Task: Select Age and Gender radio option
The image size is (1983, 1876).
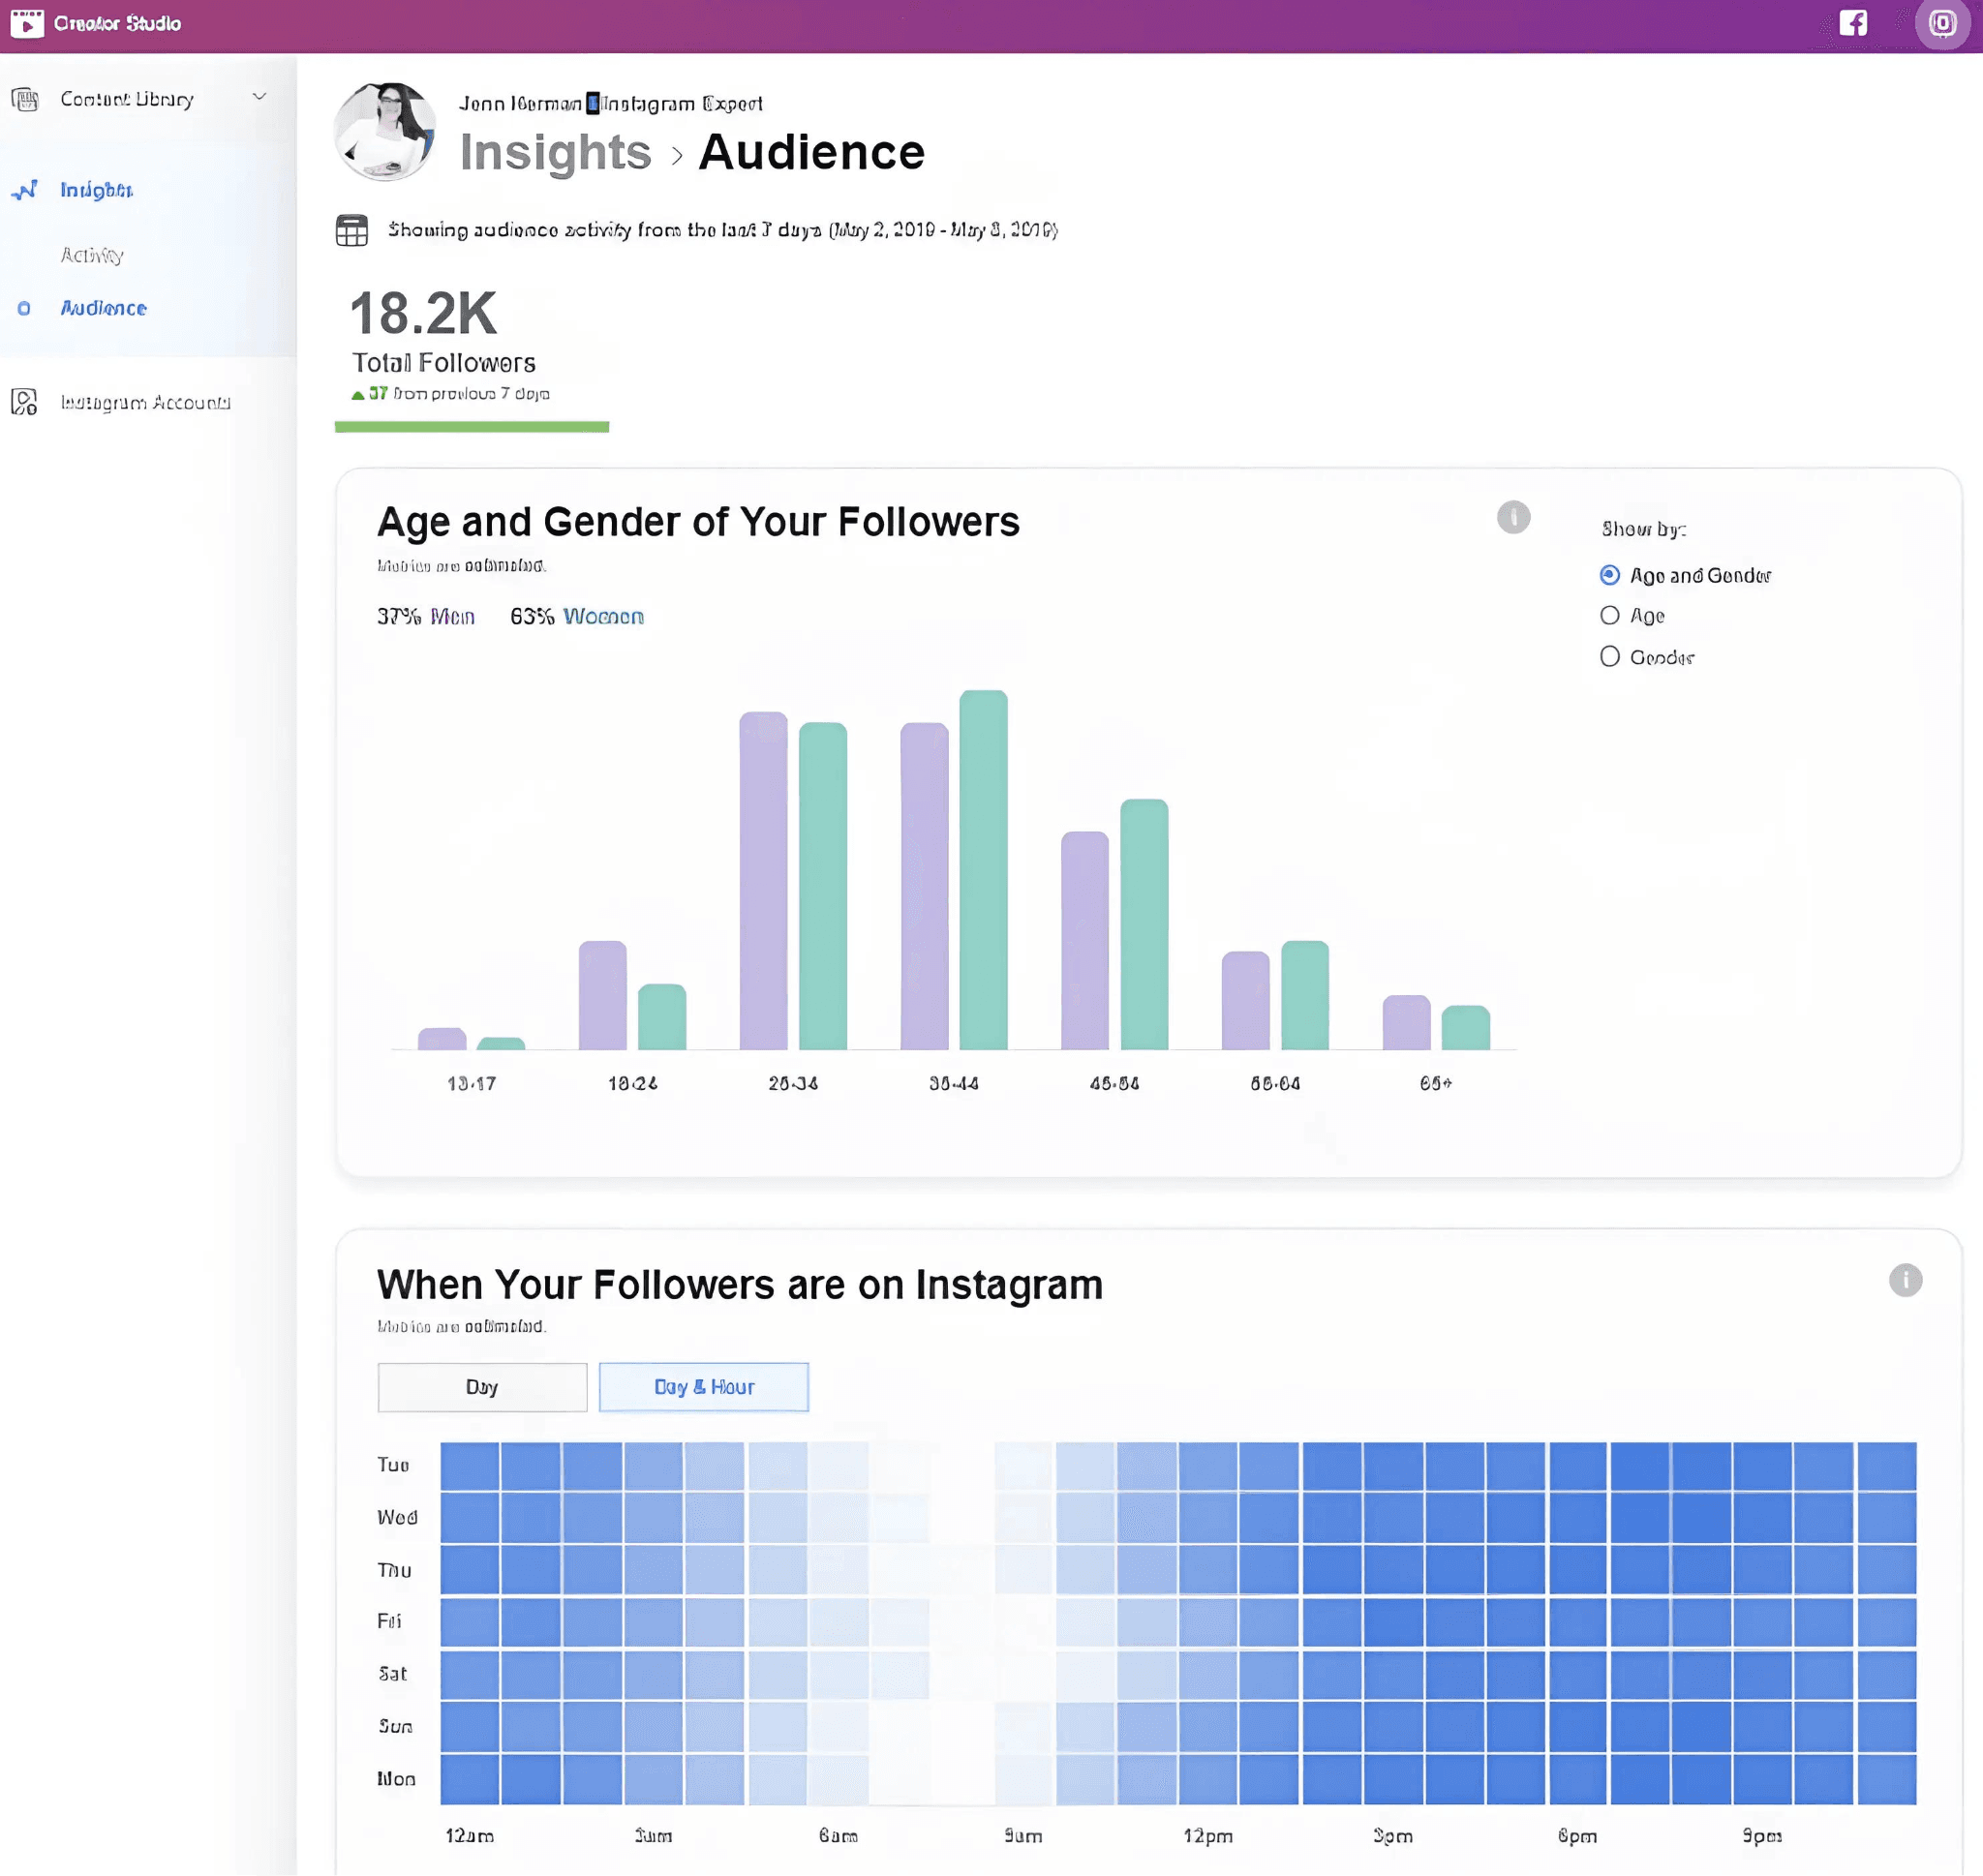Action: pyautogui.click(x=1609, y=575)
